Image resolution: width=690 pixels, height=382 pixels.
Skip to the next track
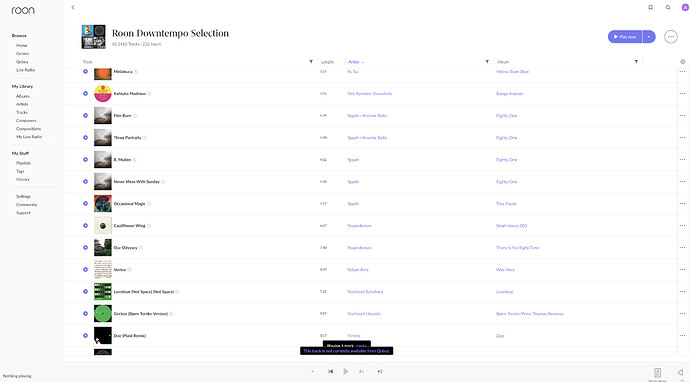click(x=361, y=371)
